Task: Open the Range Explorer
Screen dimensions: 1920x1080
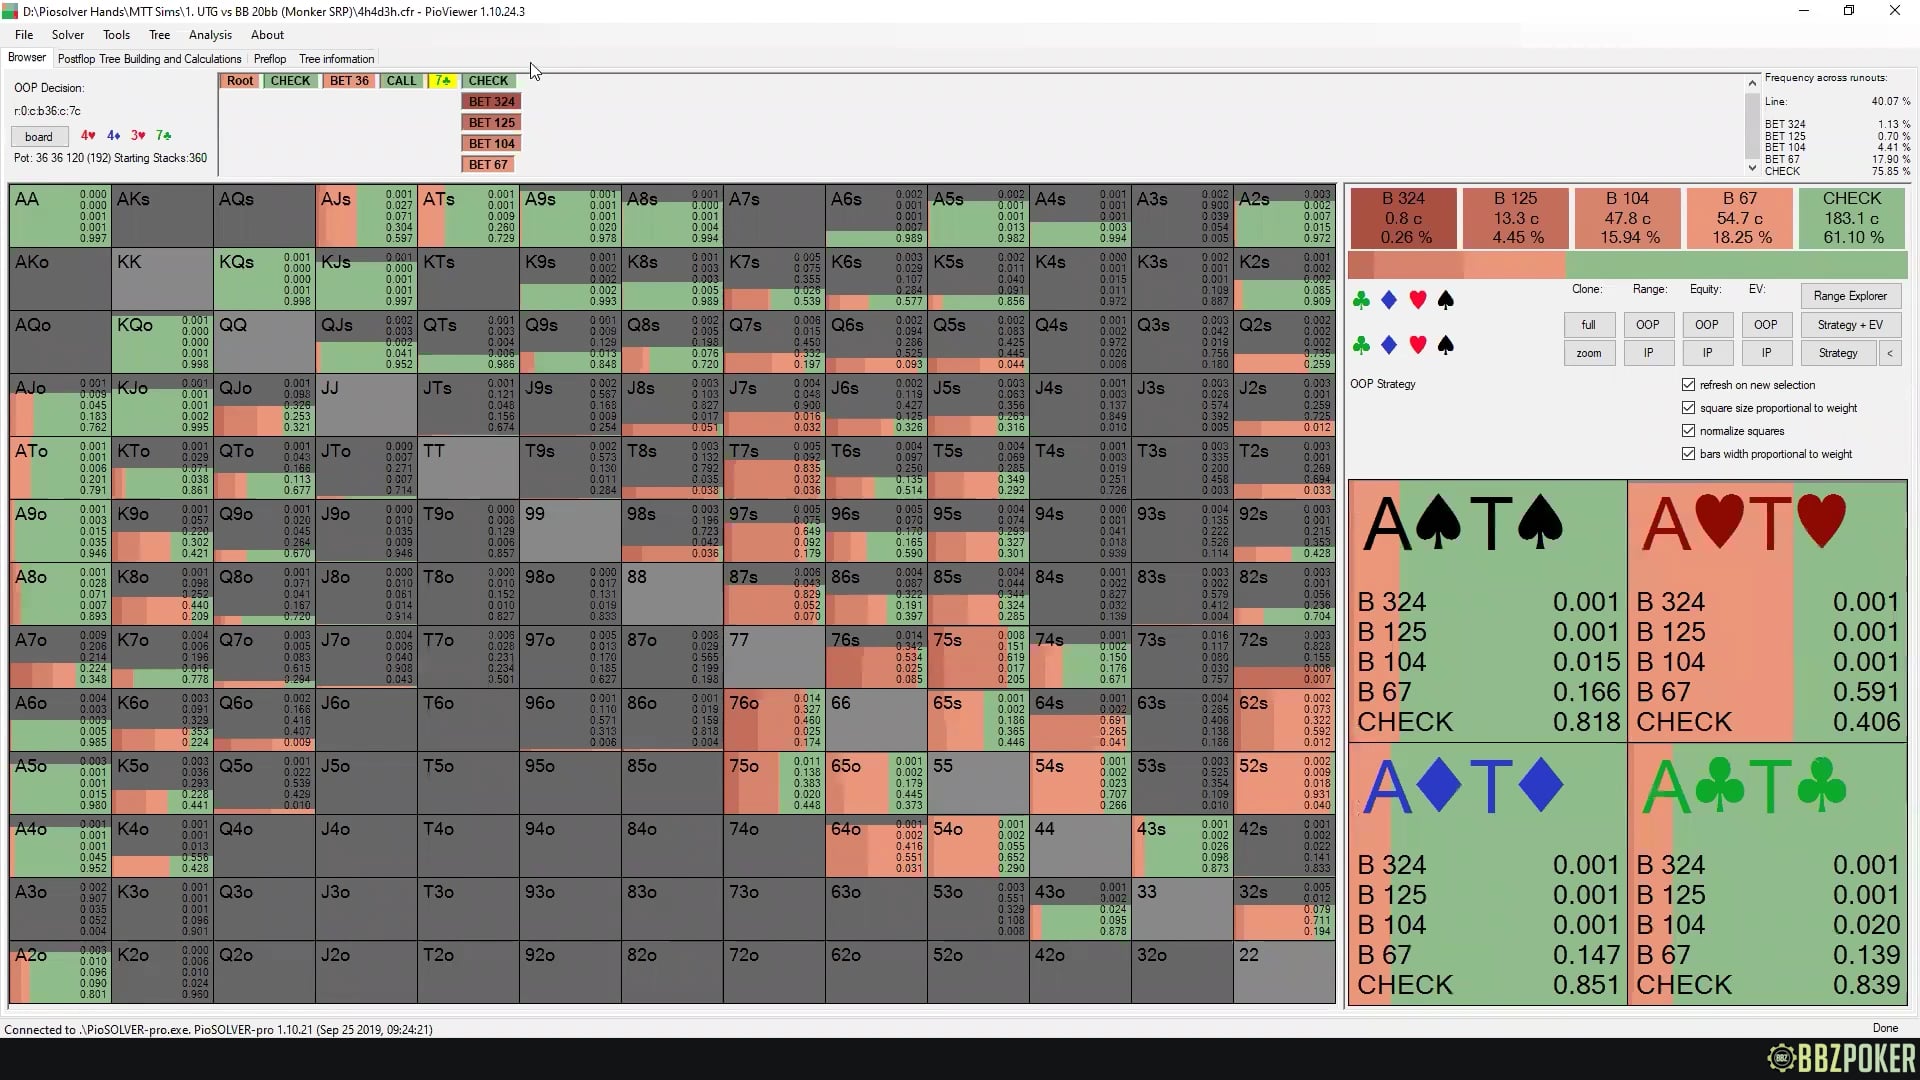Action: 1850,296
